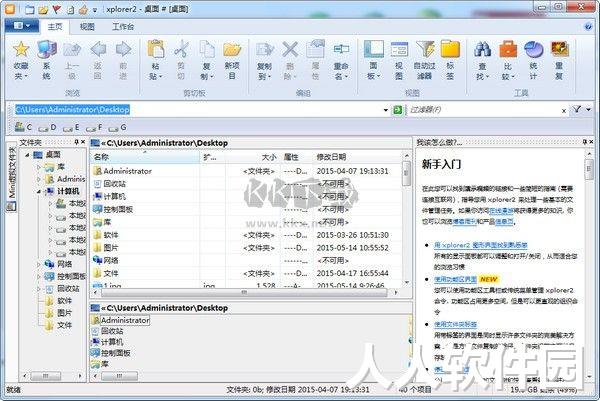
Task: Open the Mini虚拟文件夹 vertical side tab
Action: 11,177
